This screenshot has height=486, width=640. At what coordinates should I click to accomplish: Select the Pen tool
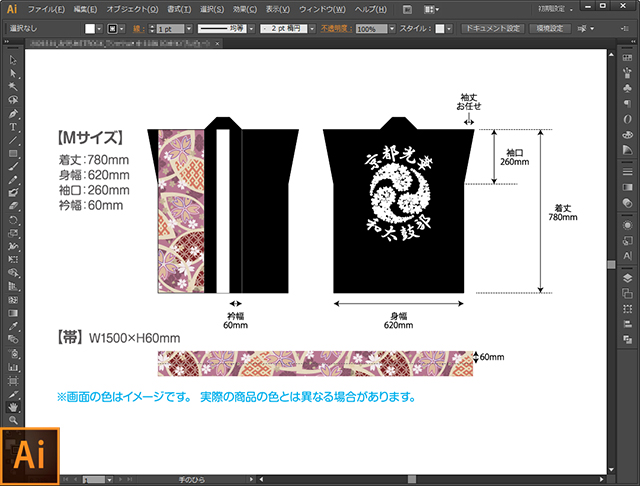[x=13, y=113]
